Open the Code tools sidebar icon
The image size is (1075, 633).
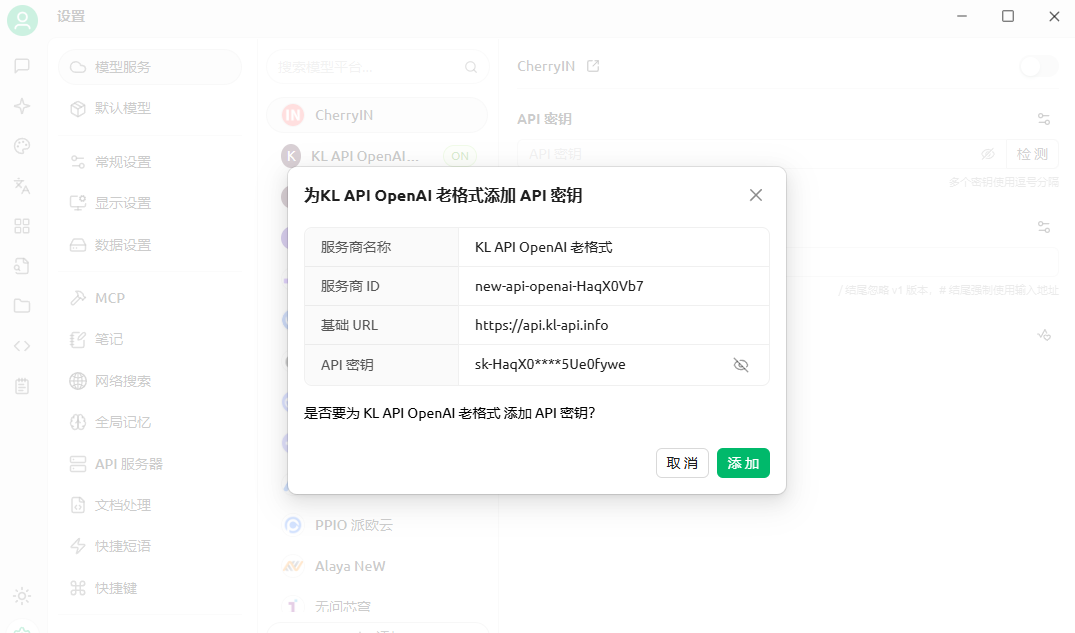point(22,346)
